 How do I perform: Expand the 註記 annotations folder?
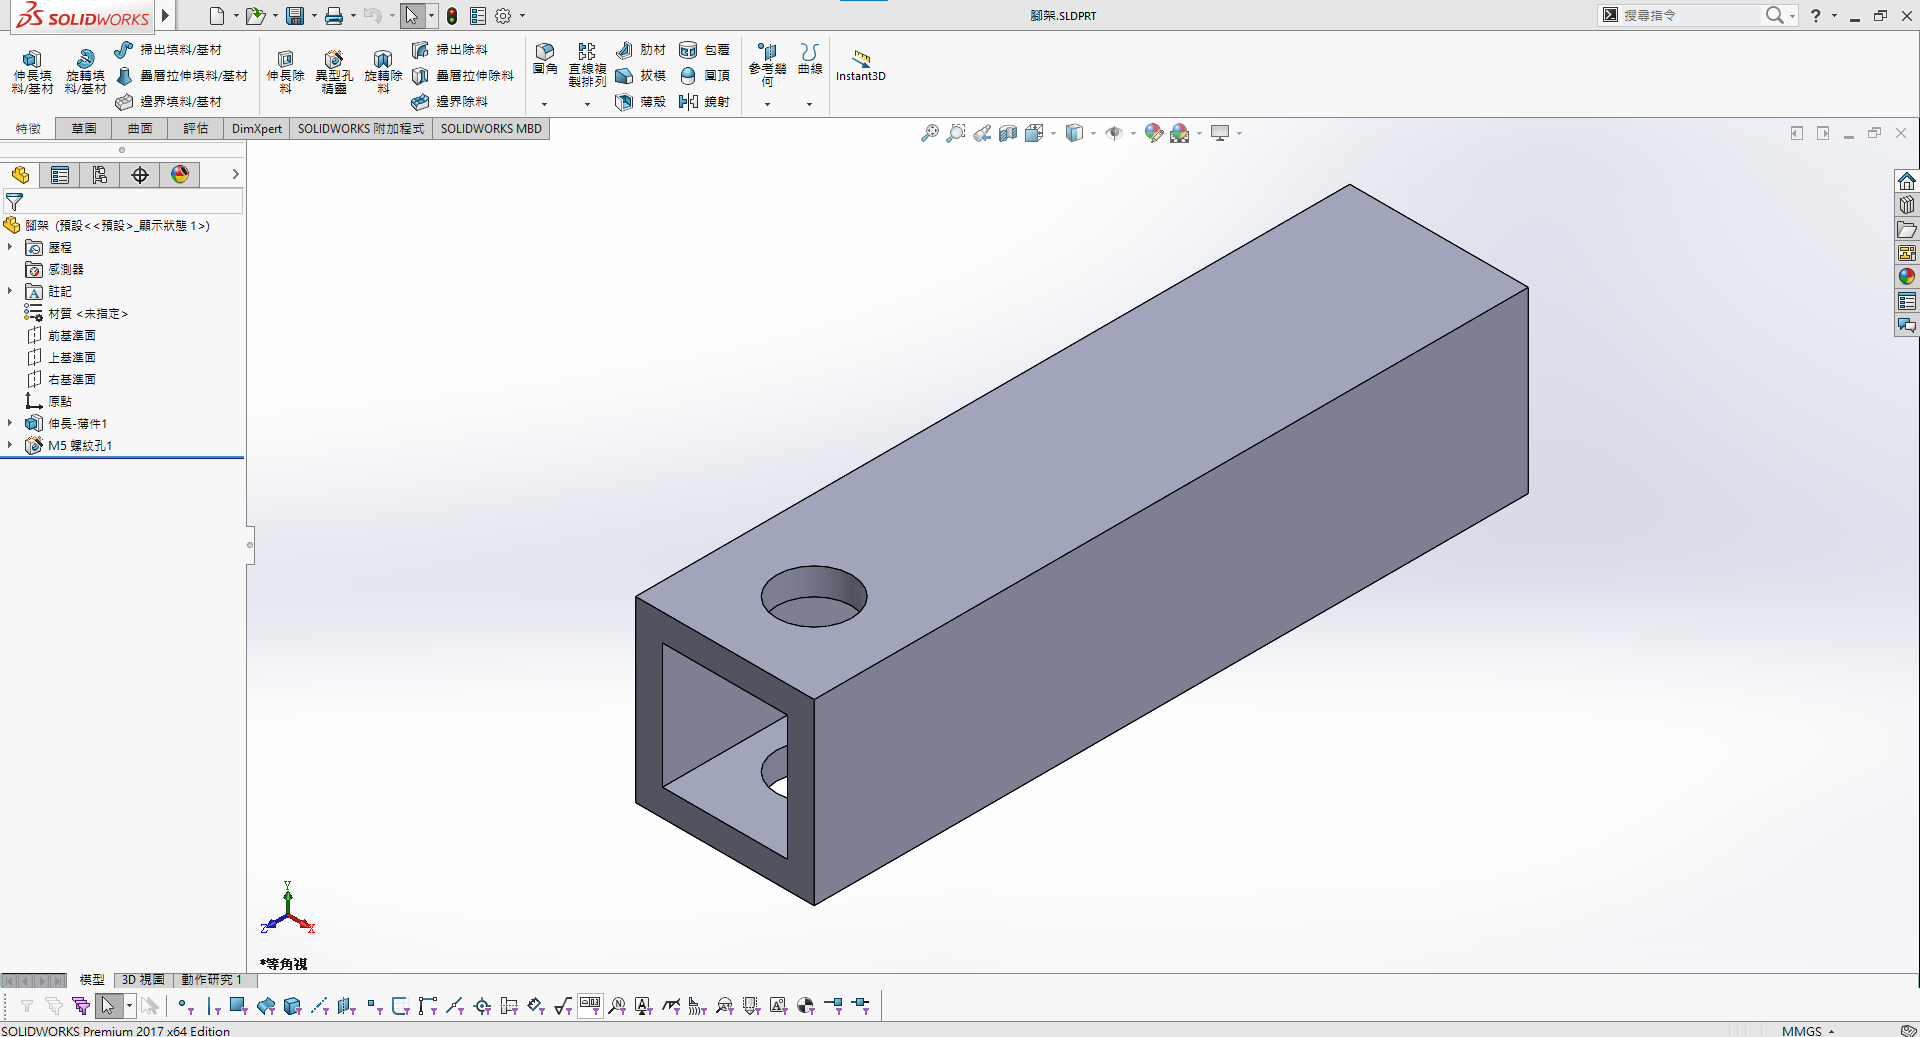click(10, 291)
